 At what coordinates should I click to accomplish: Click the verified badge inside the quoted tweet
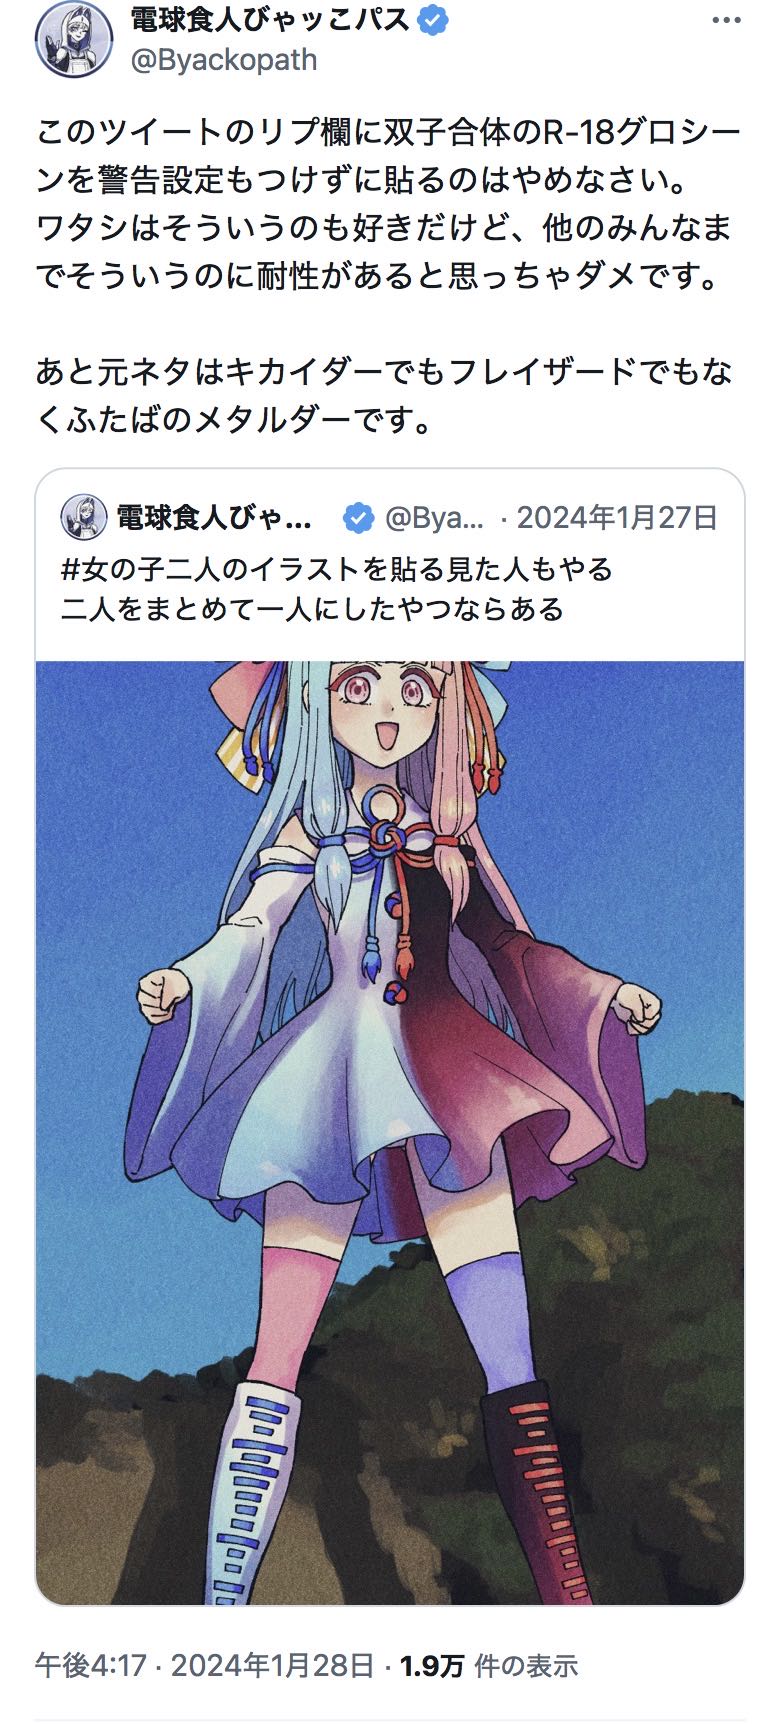359,517
